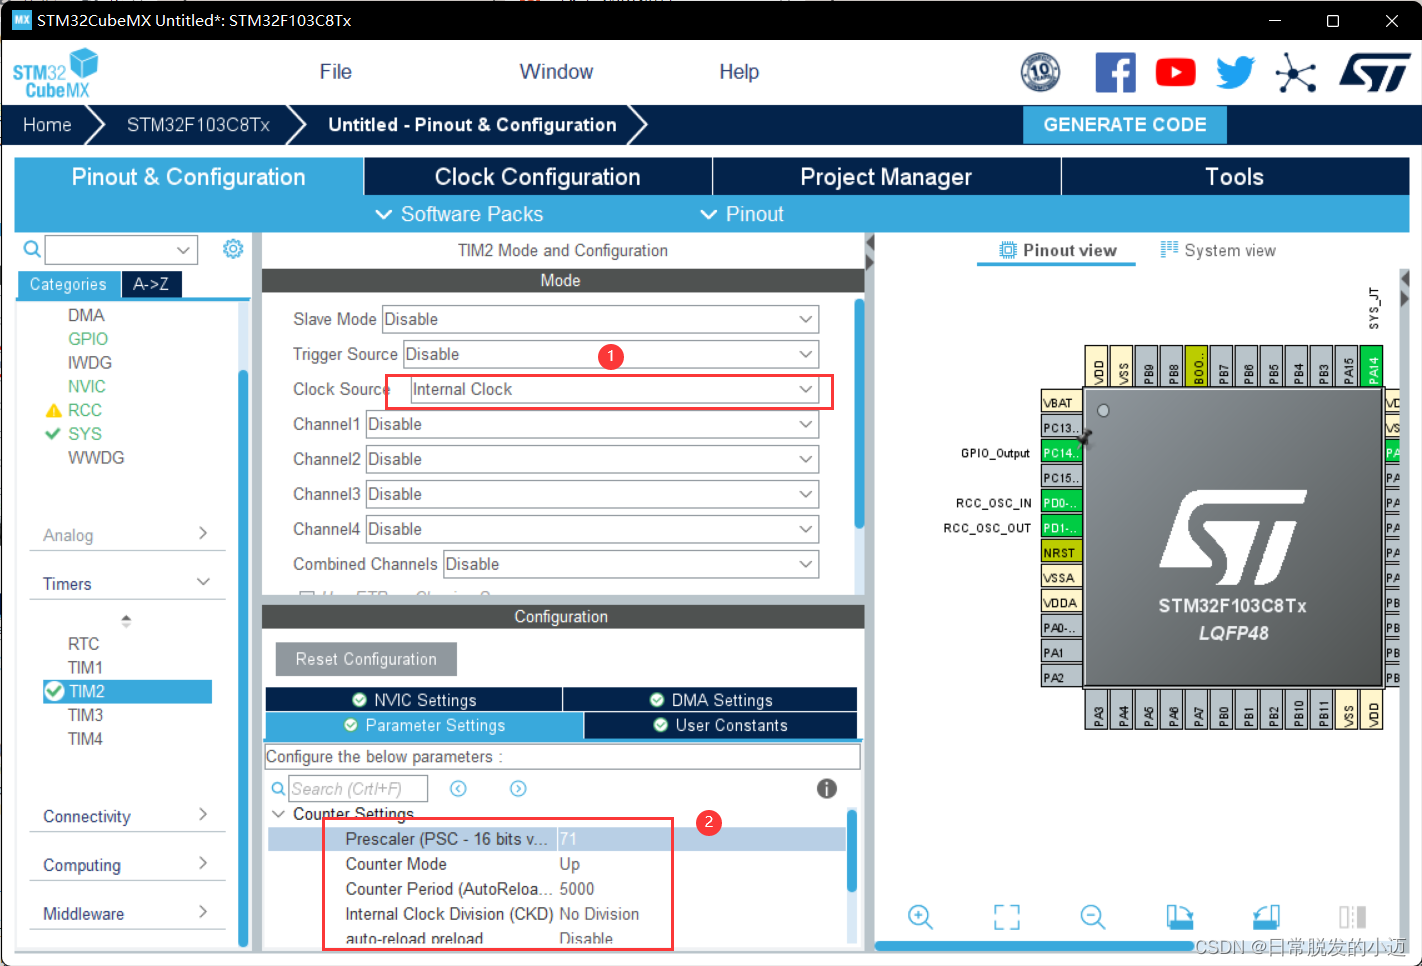Open the Help menu

click(x=739, y=72)
